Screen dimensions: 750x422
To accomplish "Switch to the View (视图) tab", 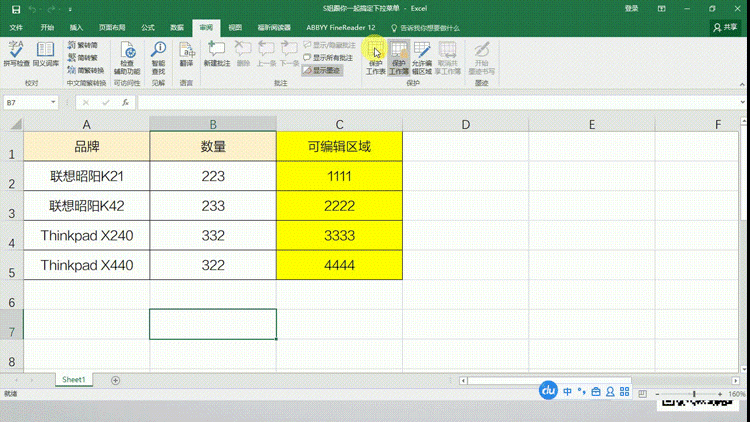I will 235,28.
